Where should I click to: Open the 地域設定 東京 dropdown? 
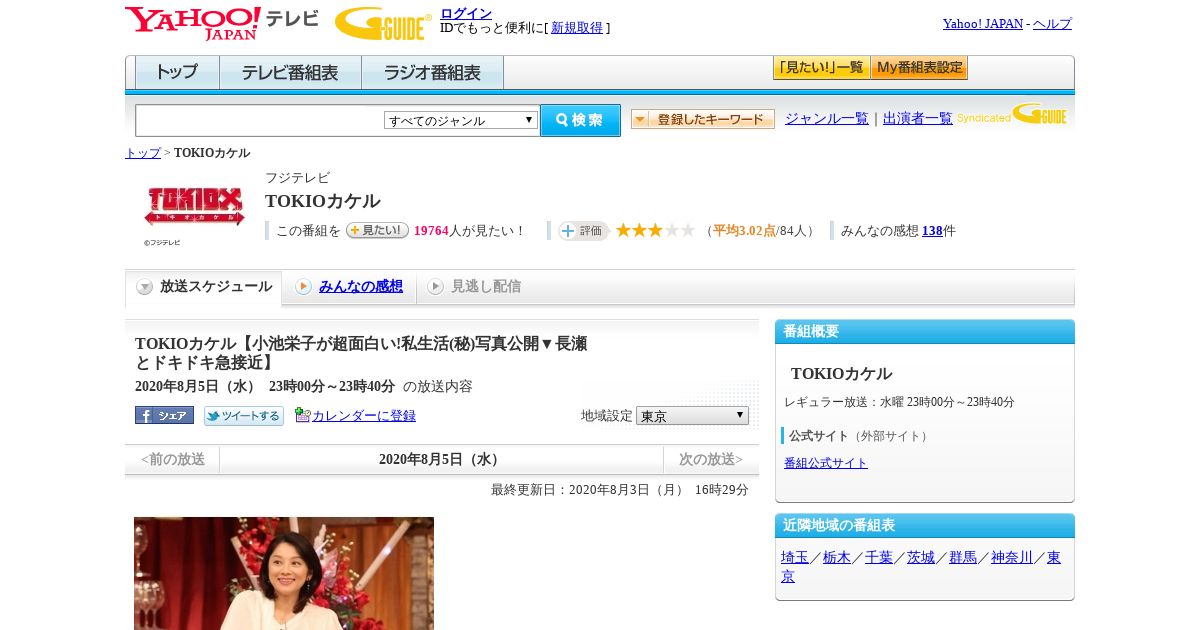(x=692, y=415)
